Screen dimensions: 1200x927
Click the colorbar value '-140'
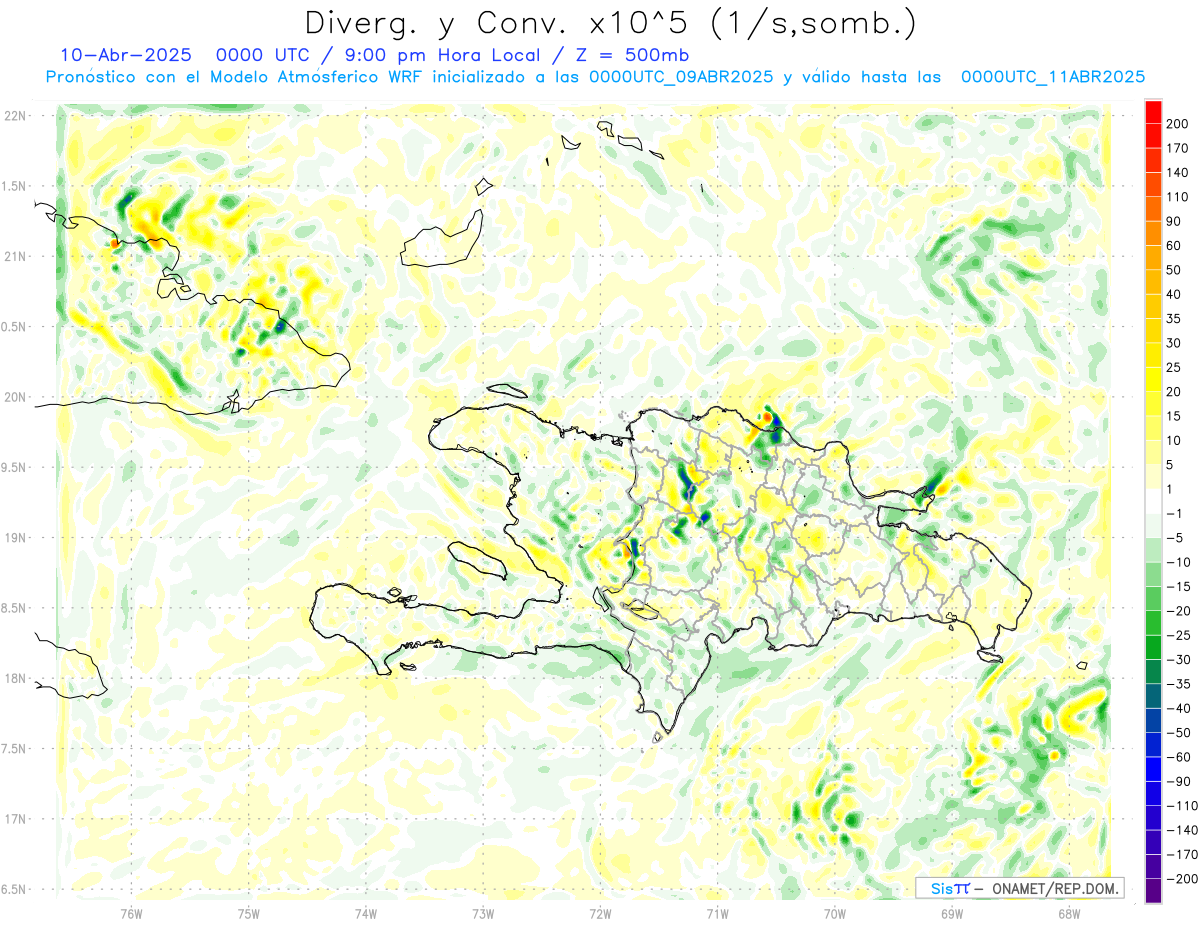click(1182, 830)
